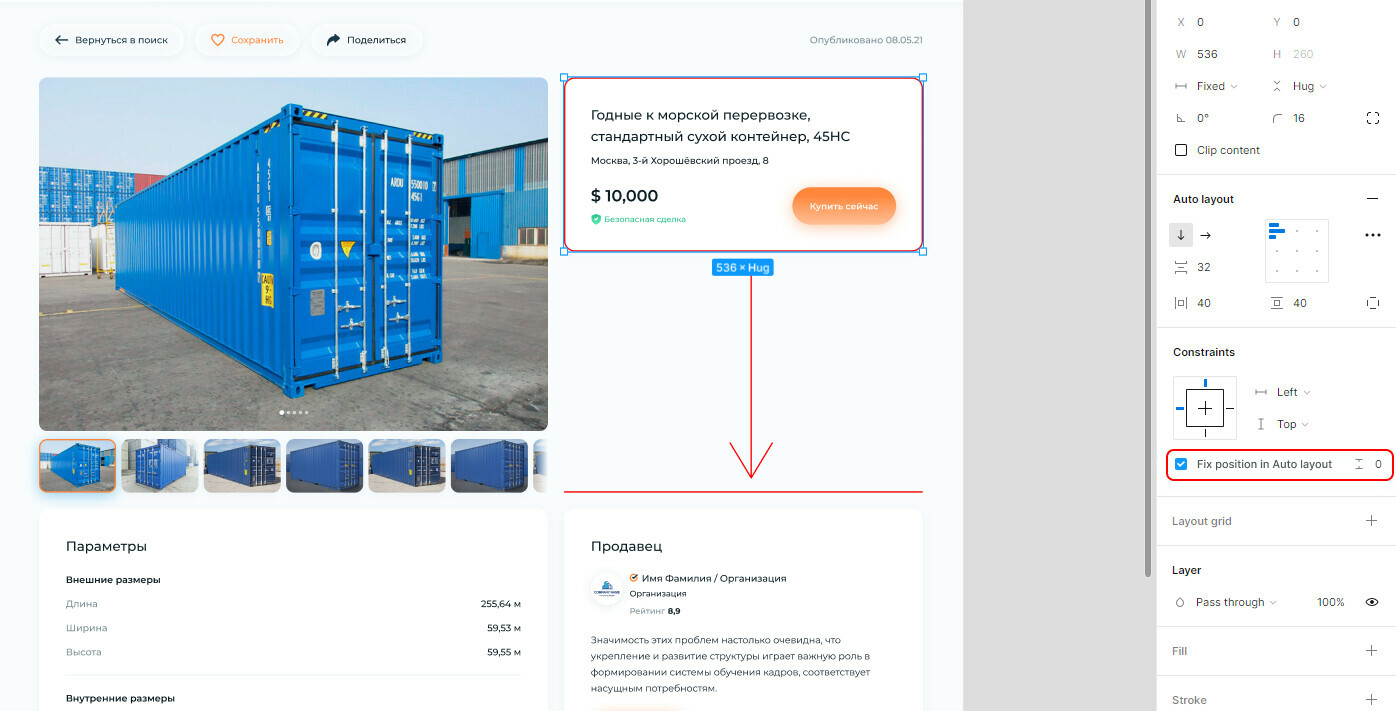Screen dimensions: 1396x711
Task: Click the width field showing 536
Action: coord(1207,54)
